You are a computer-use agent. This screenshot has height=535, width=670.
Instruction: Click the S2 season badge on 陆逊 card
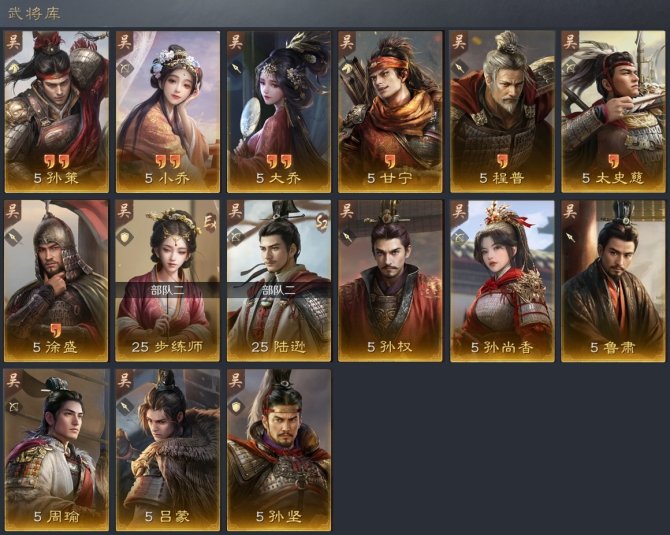coord(321,222)
